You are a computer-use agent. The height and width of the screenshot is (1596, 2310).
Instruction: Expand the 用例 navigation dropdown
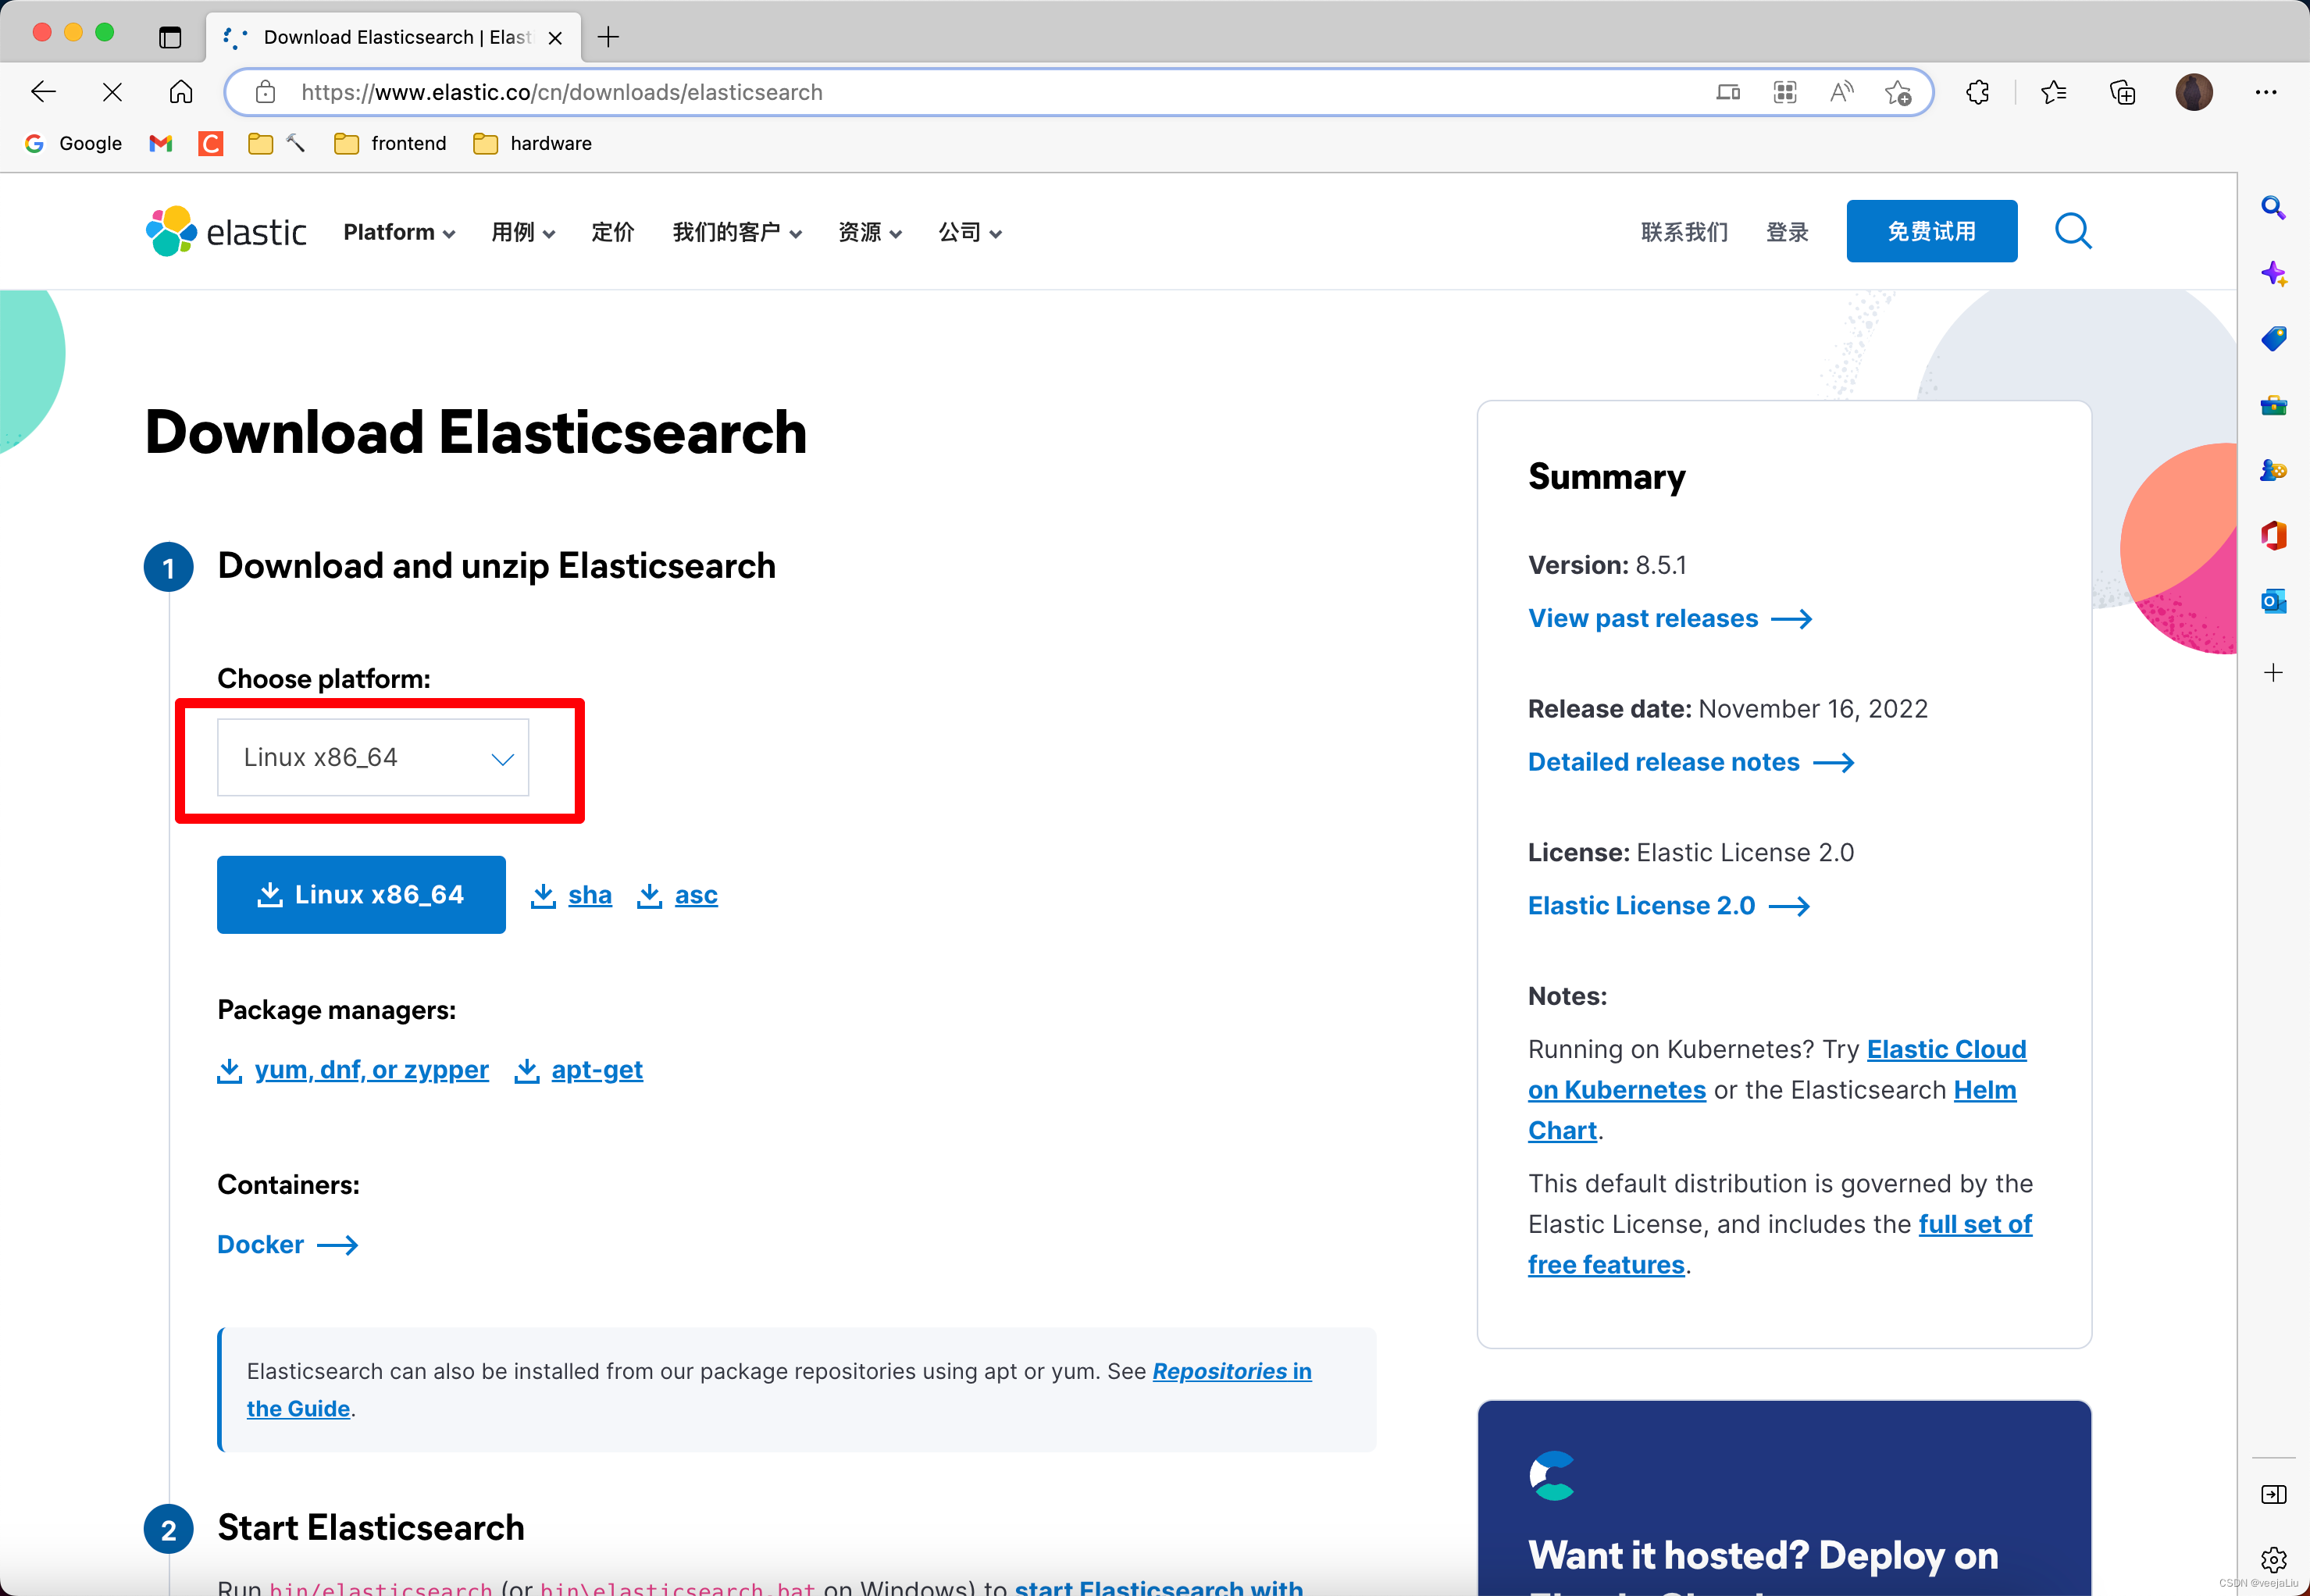pyautogui.click(x=519, y=232)
